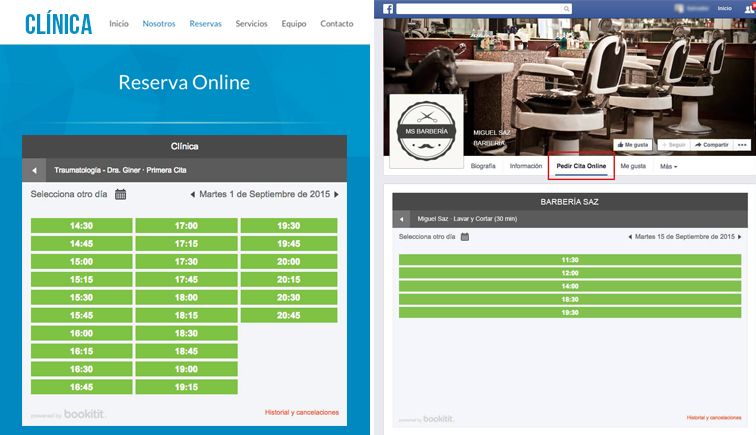Choose the 16:00 time slot
The width and height of the screenshot is (756, 435).
pos(81,333)
